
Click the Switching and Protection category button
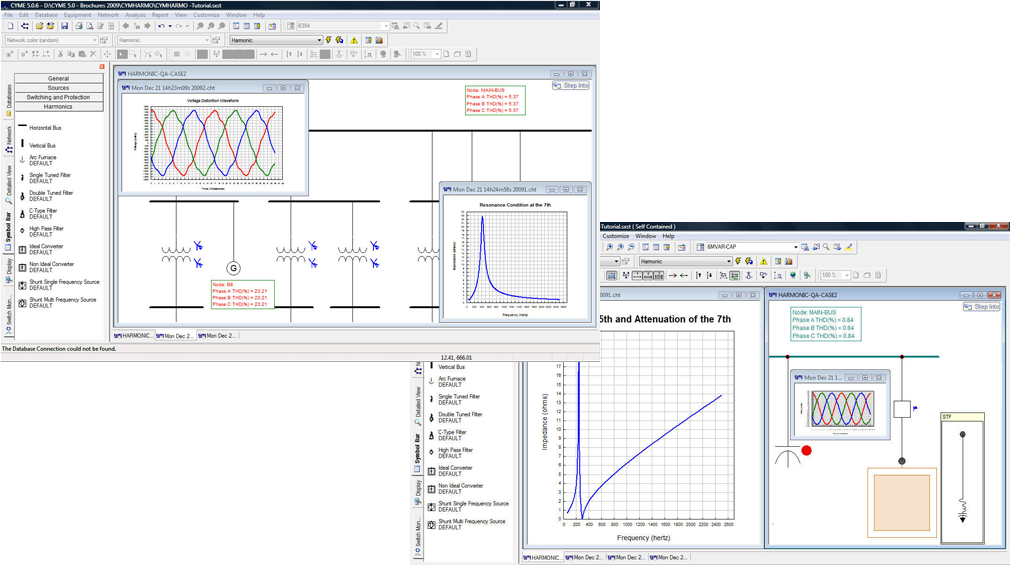coord(58,97)
